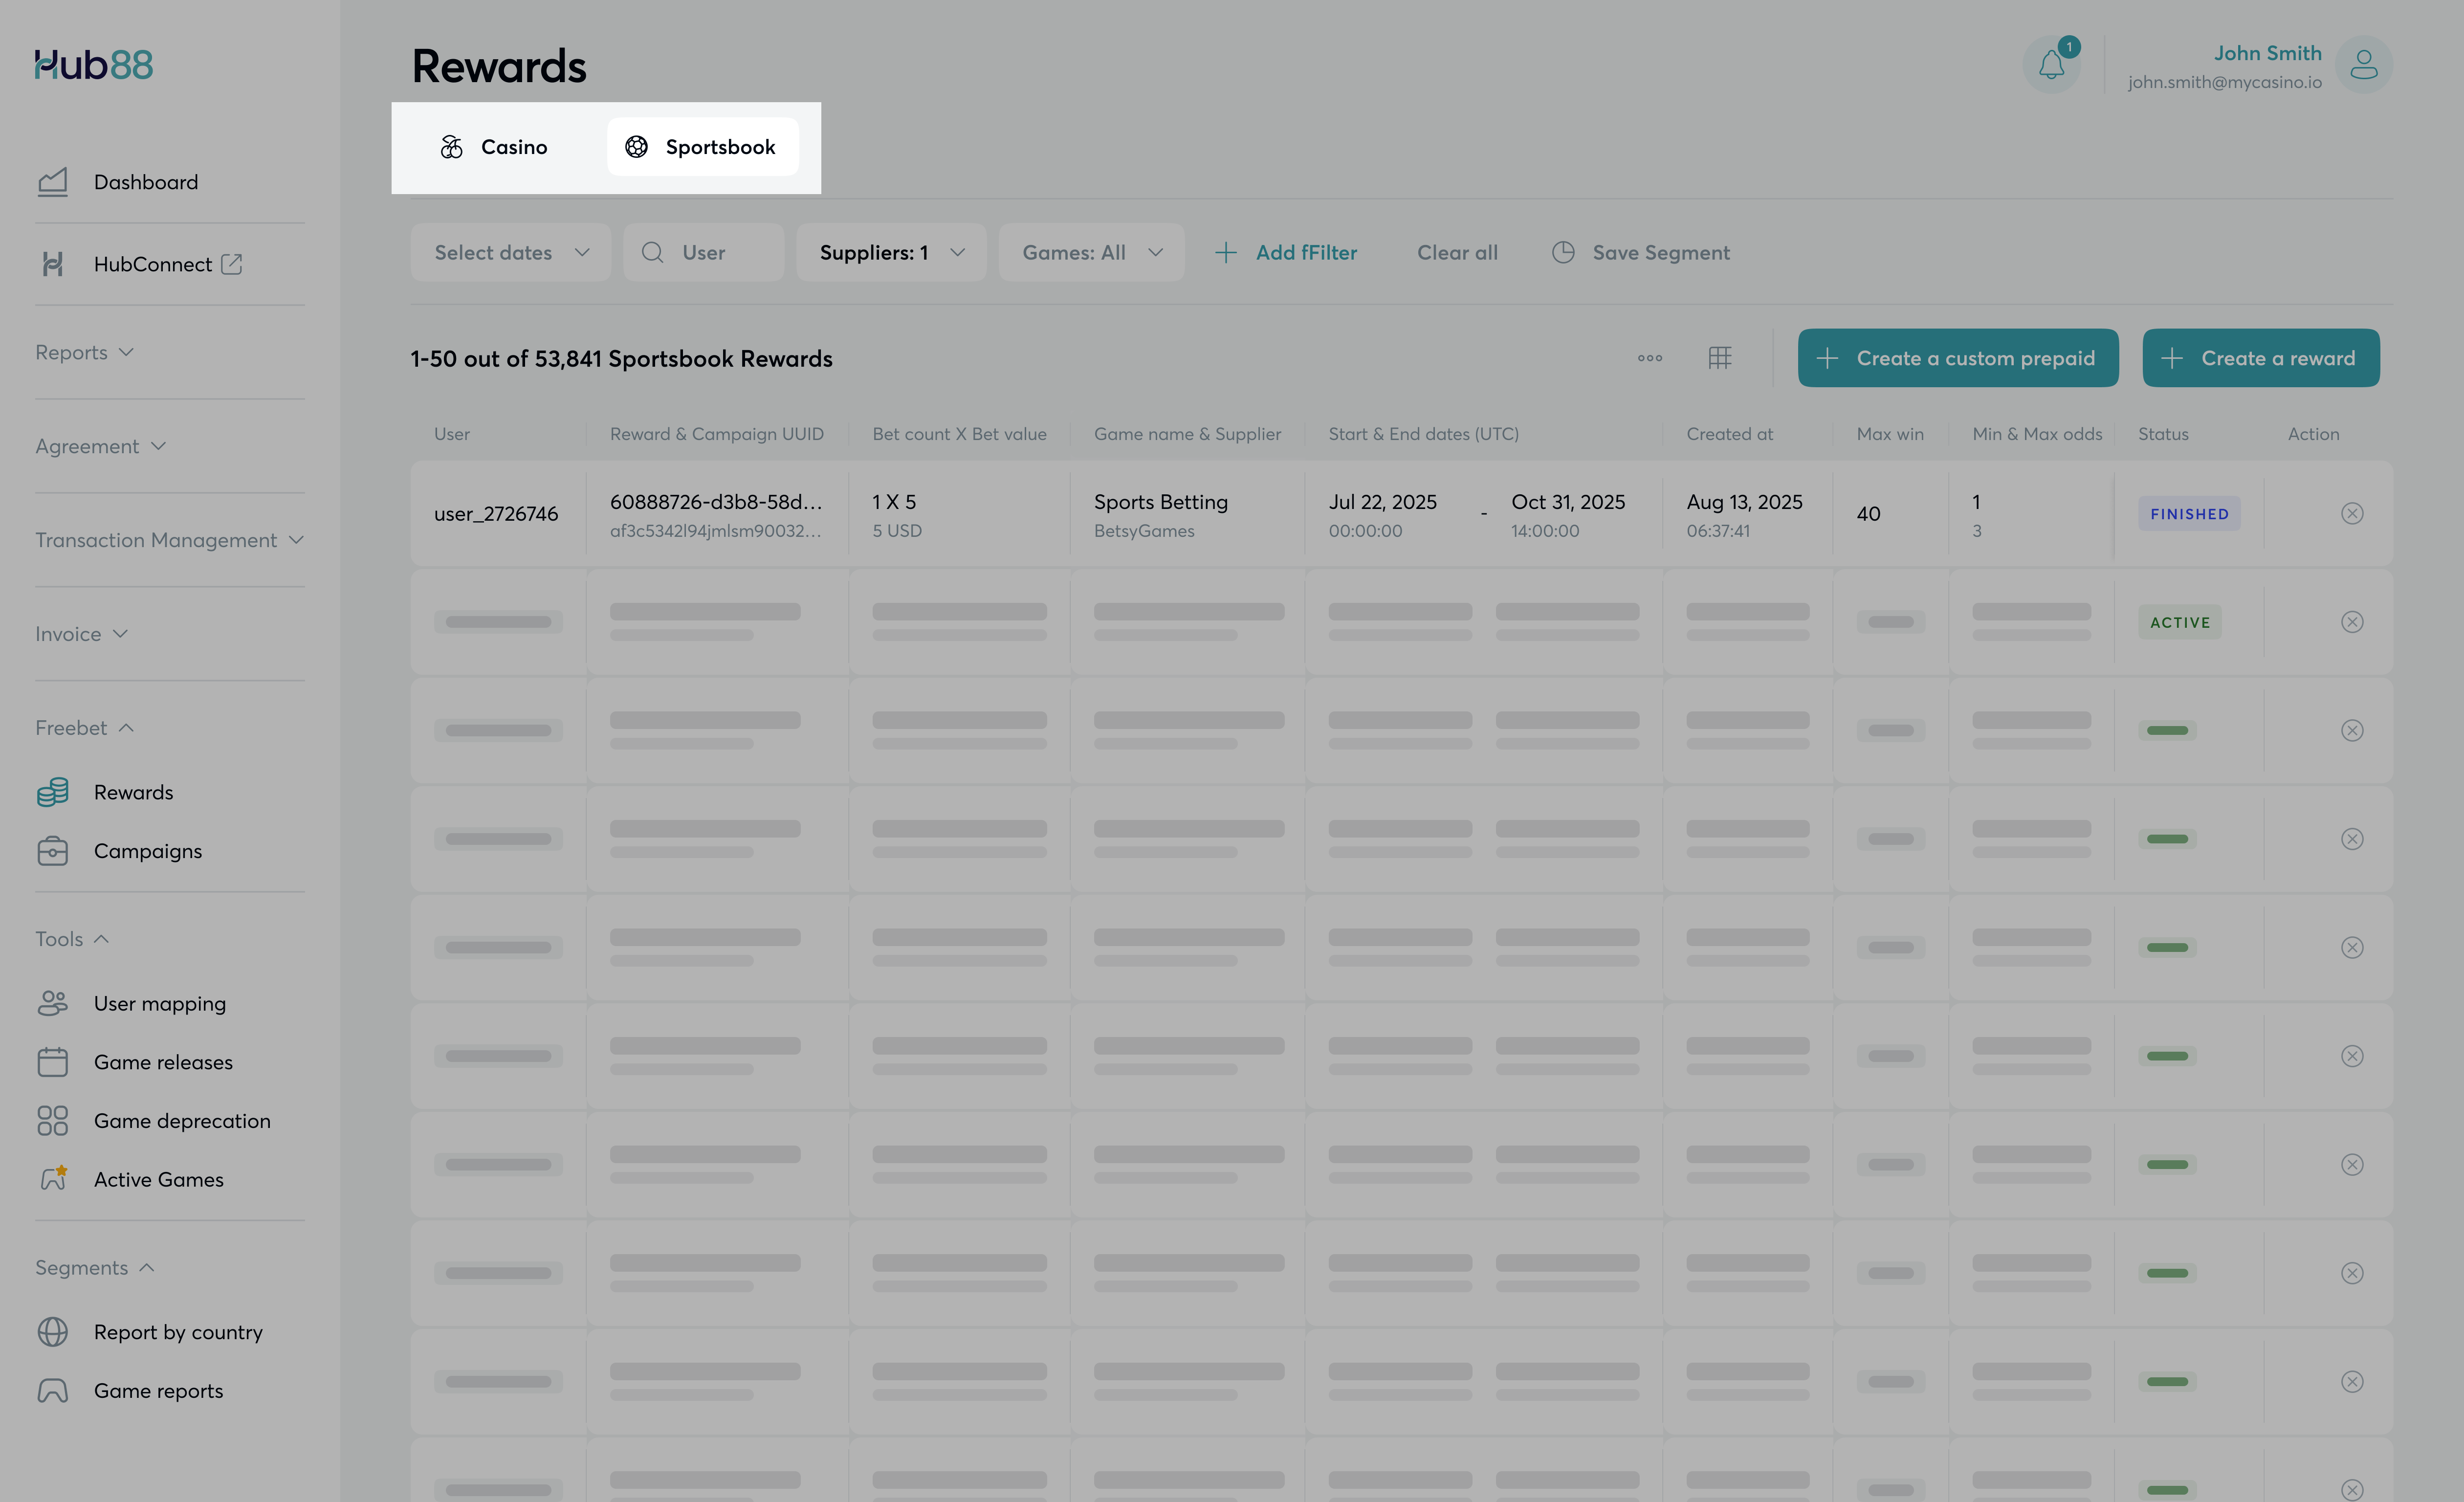
Task: Select the Sportsbook tab
Action: click(x=702, y=147)
